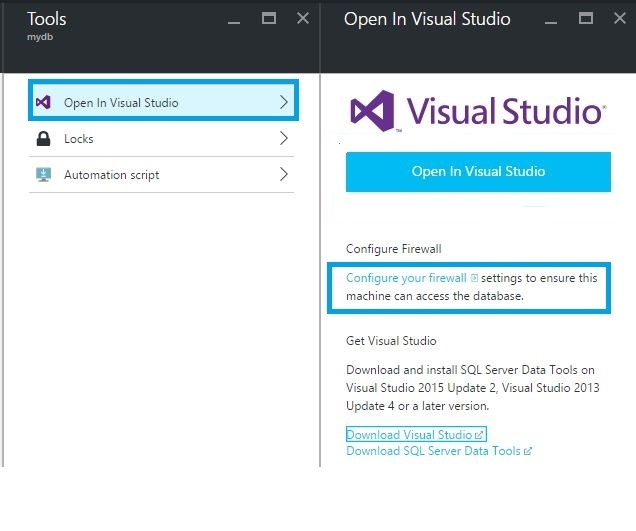Viewport: 636px width, 531px height.
Task: Follow the Download Visual Studio link
Action: click(409, 435)
